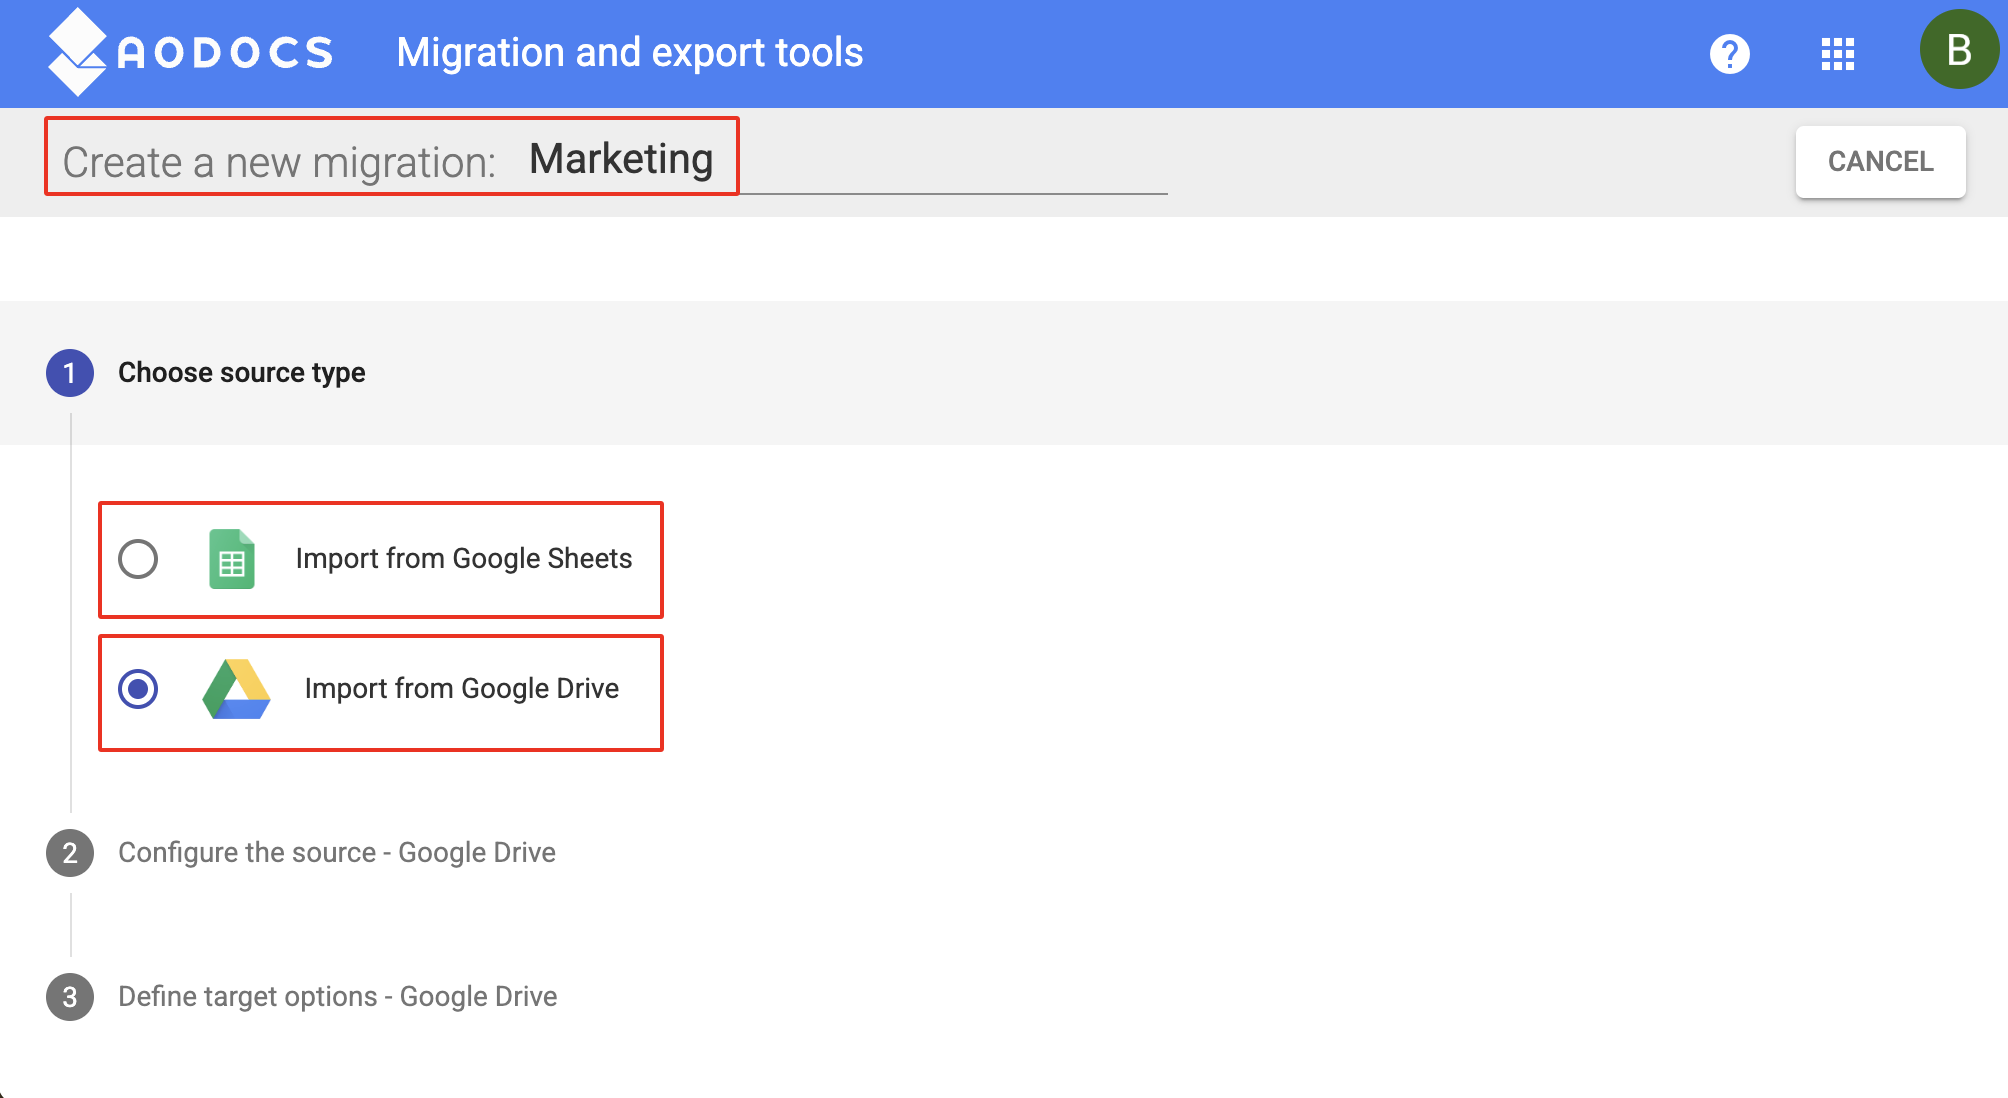Viewport: 2008px width, 1098px height.
Task: Expand Define target options - Google Drive
Action: pos(338,997)
